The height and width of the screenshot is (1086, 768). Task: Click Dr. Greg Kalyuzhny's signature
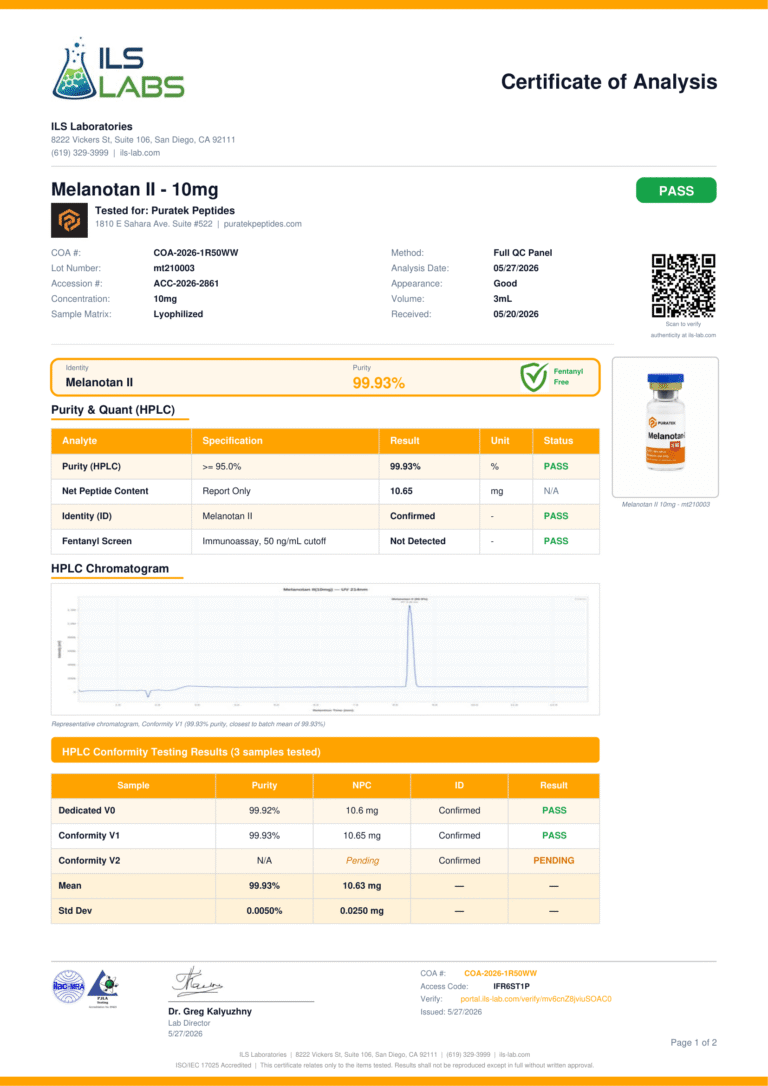(197, 983)
